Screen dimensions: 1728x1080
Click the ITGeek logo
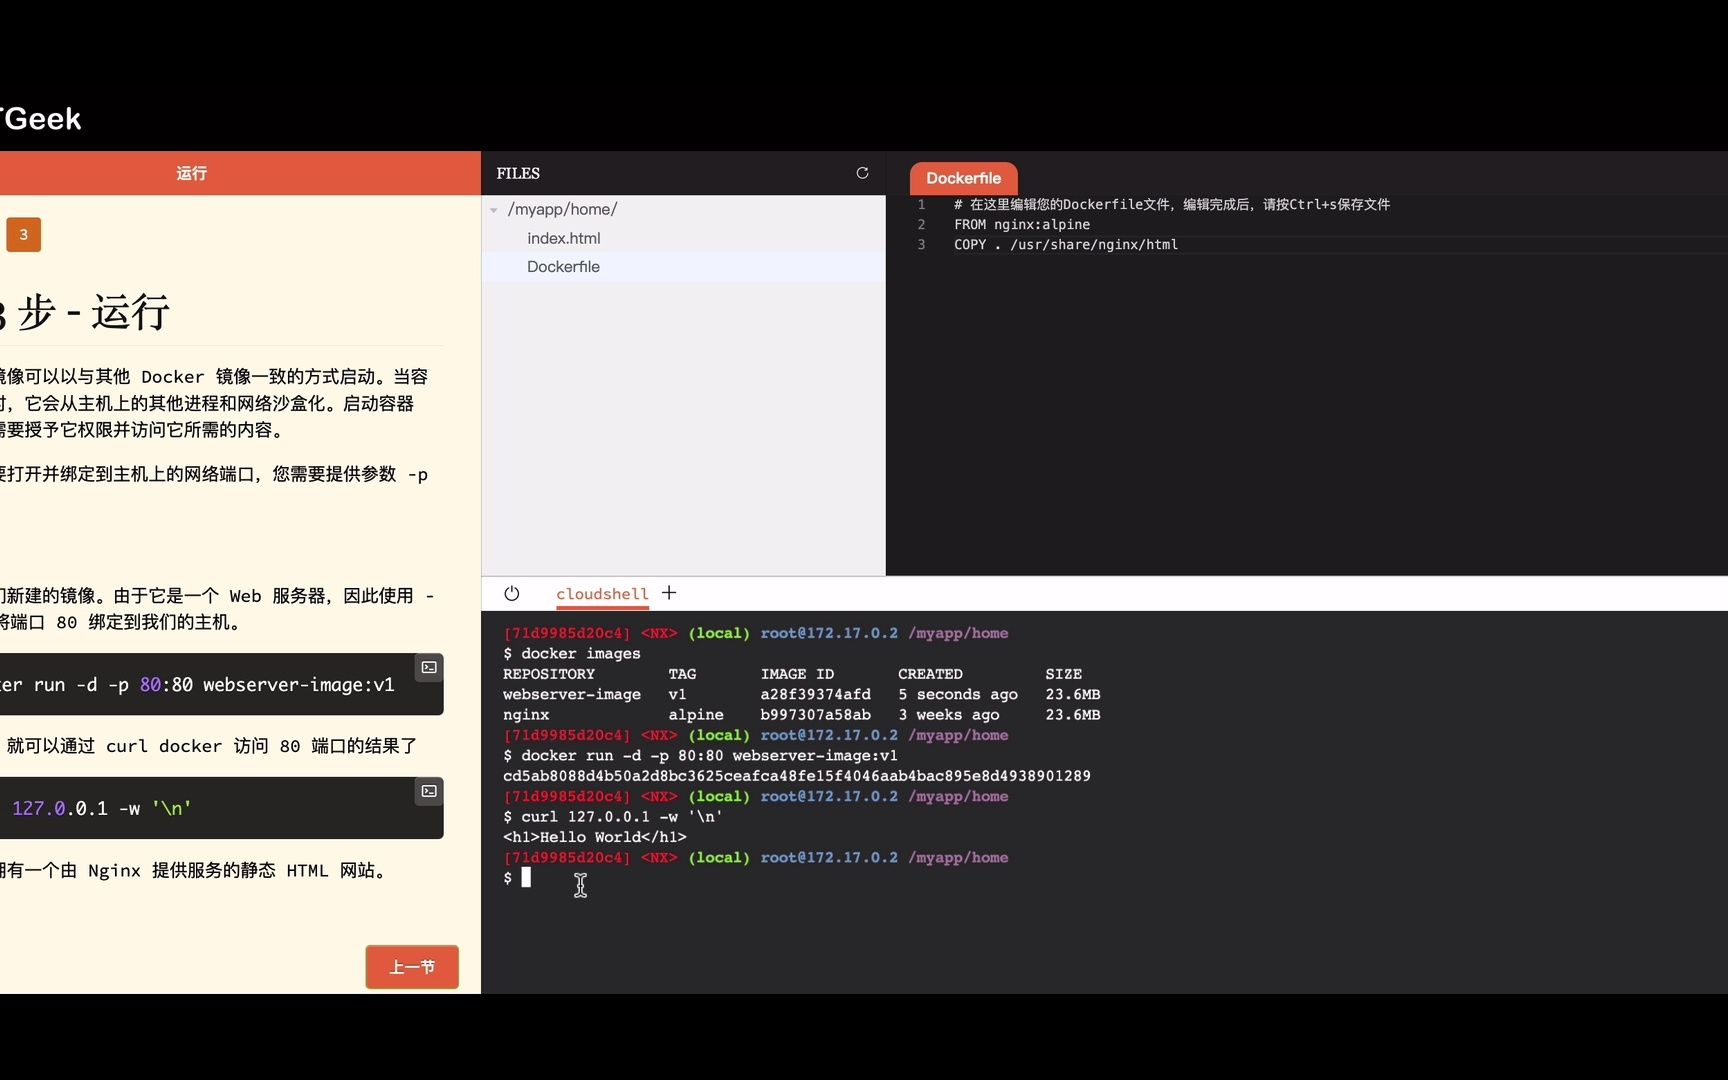click(40, 118)
